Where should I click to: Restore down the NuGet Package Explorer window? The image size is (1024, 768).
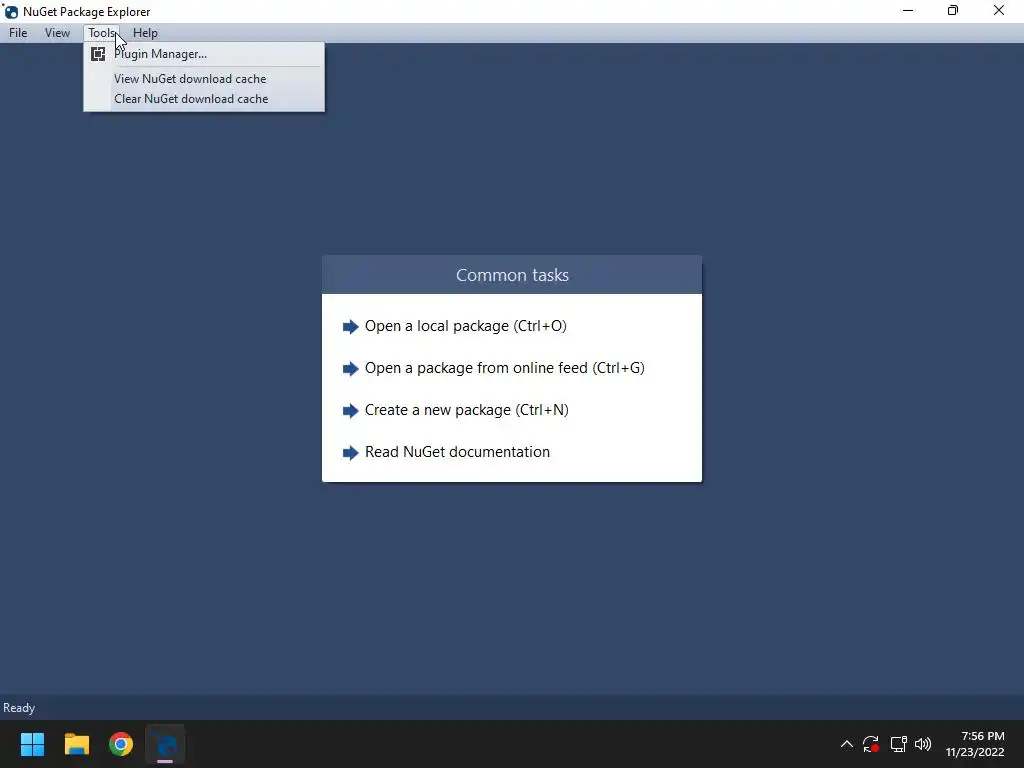tap(953, 10)
